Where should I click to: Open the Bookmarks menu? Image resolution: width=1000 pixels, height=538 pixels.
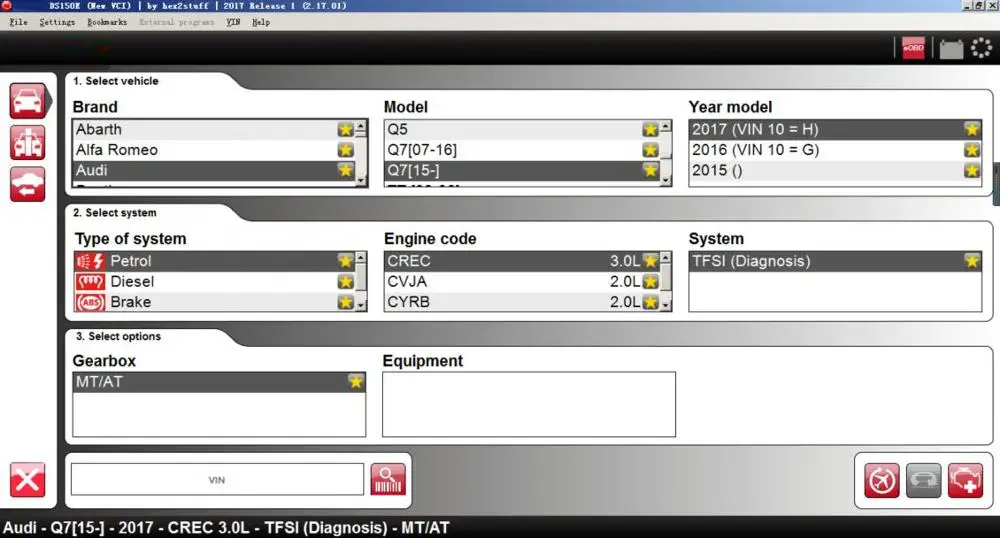107,22
